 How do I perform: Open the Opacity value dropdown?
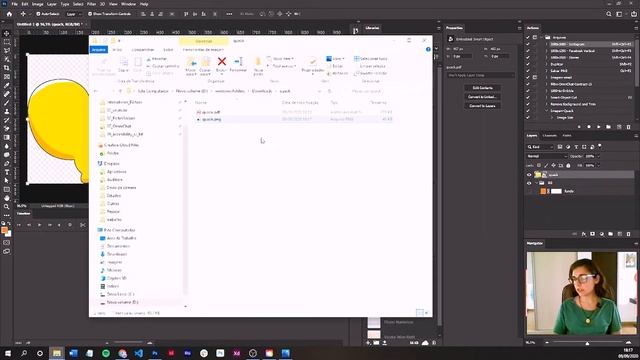pyautogui.click(x=599, y=156)
